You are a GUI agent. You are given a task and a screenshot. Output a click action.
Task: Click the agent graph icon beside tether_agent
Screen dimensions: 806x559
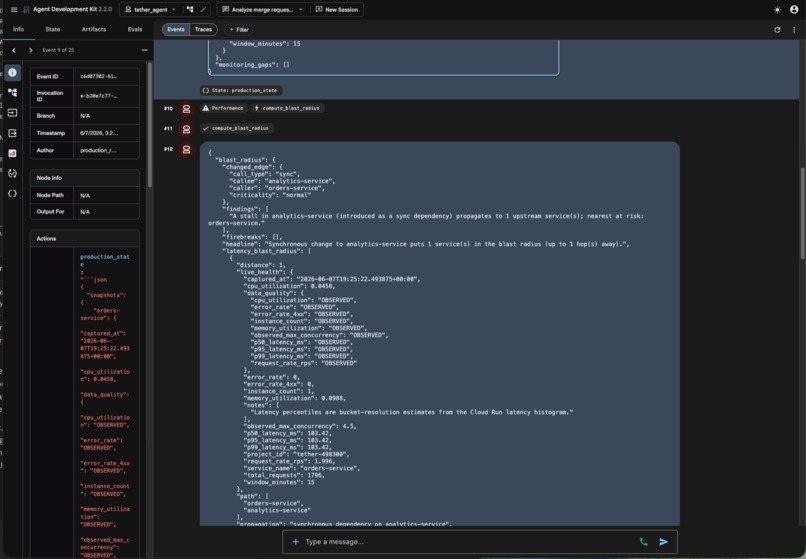(x=190, y=9)
